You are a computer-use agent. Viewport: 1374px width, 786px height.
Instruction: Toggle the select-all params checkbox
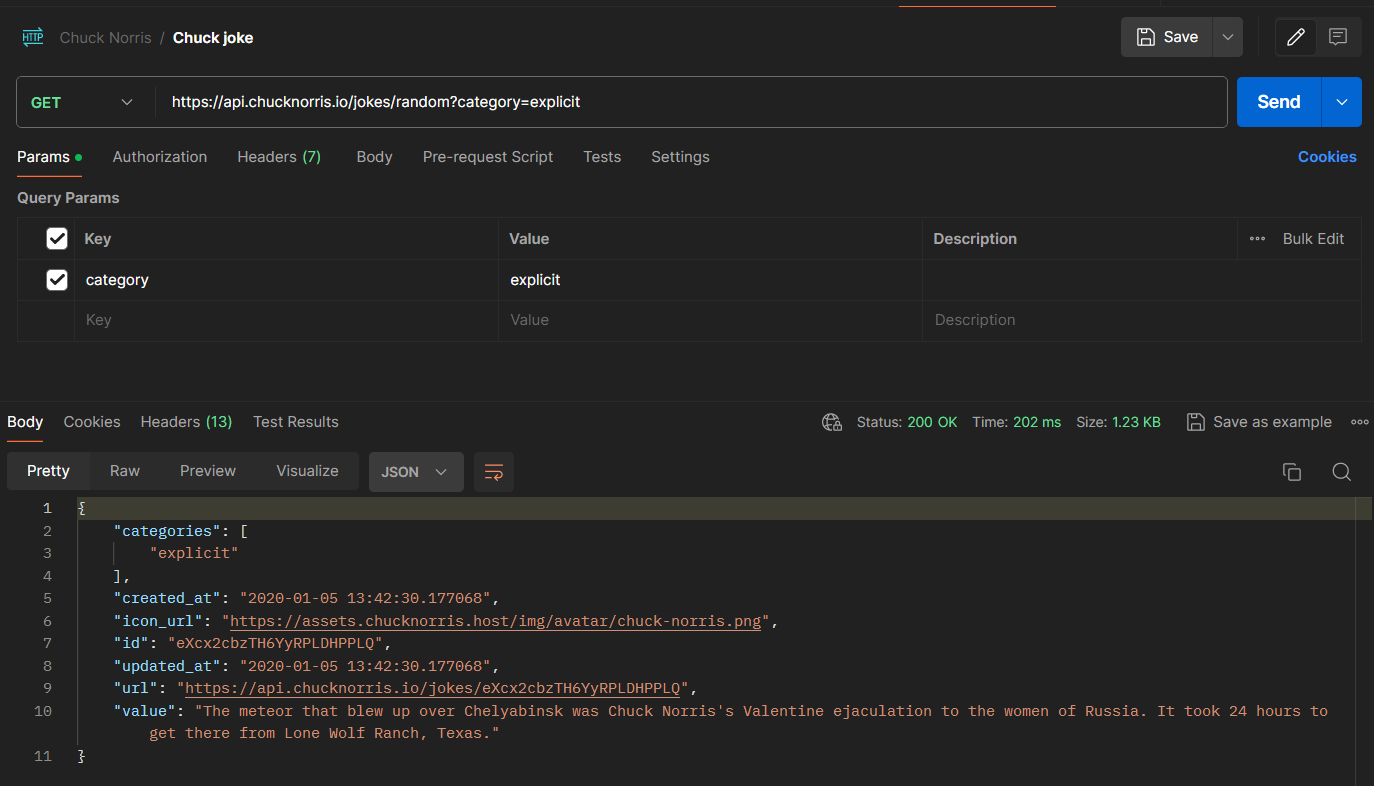[x=57, y=239]
